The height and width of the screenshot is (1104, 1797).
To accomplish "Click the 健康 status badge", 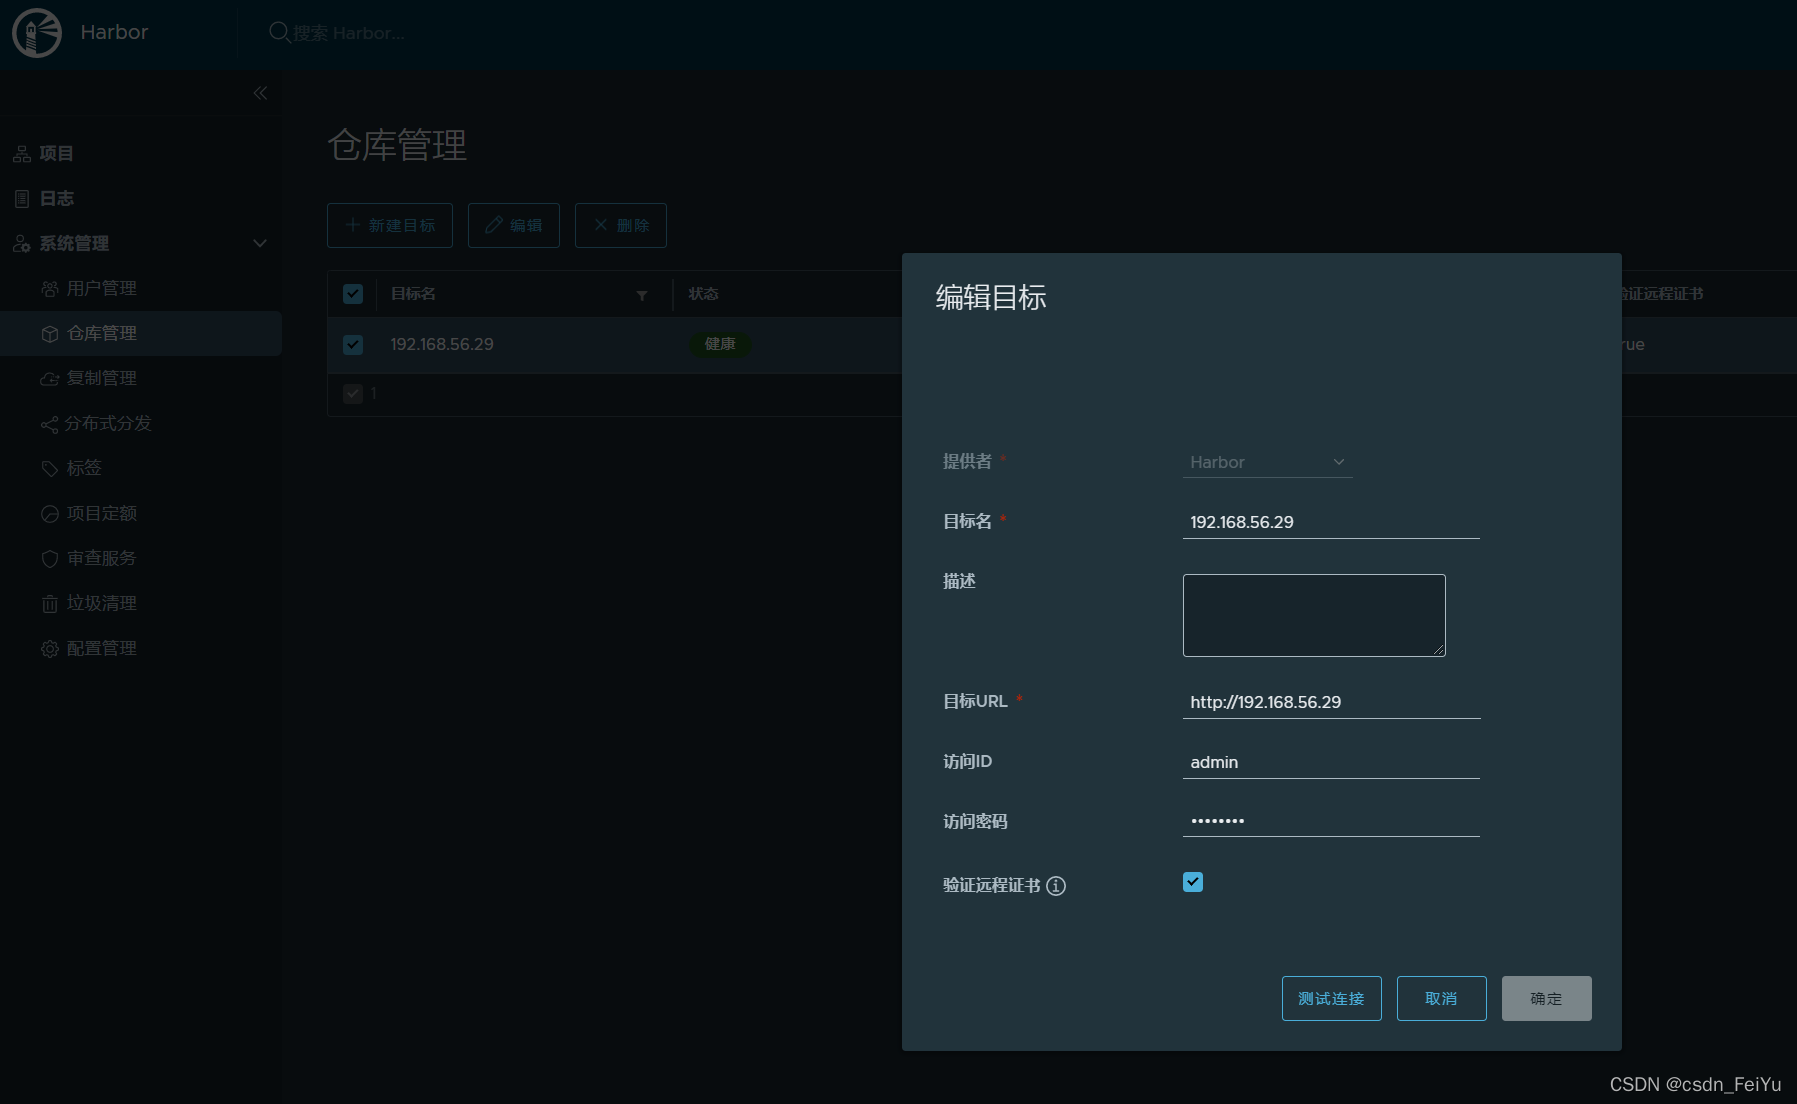I will [720, 345].
